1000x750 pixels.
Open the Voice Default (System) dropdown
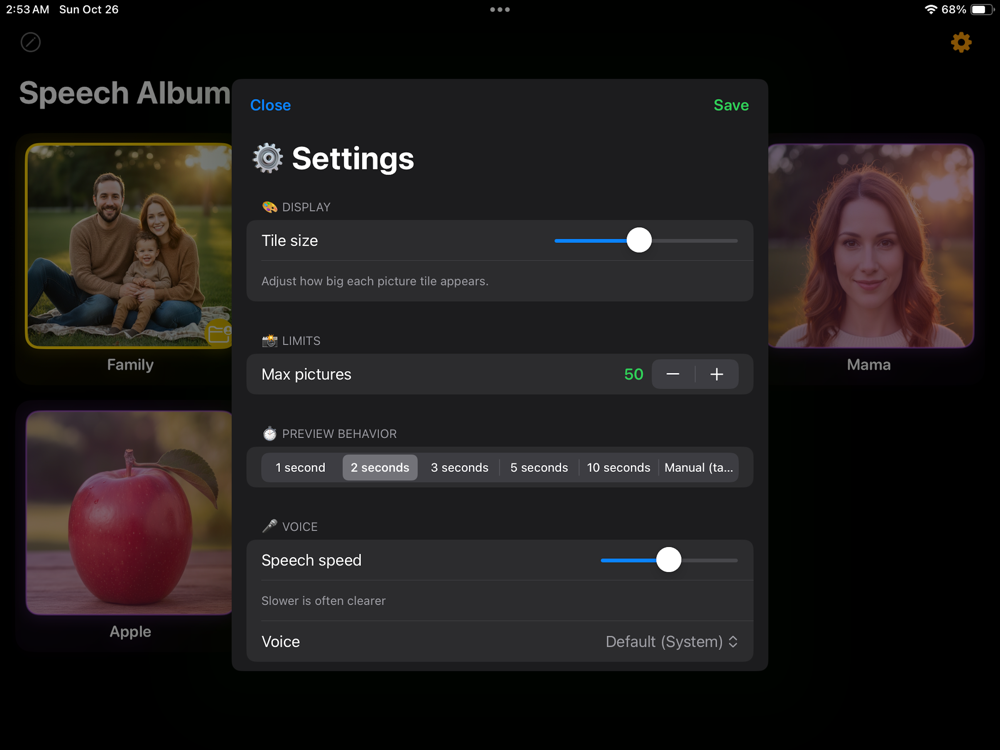point(672,642)
